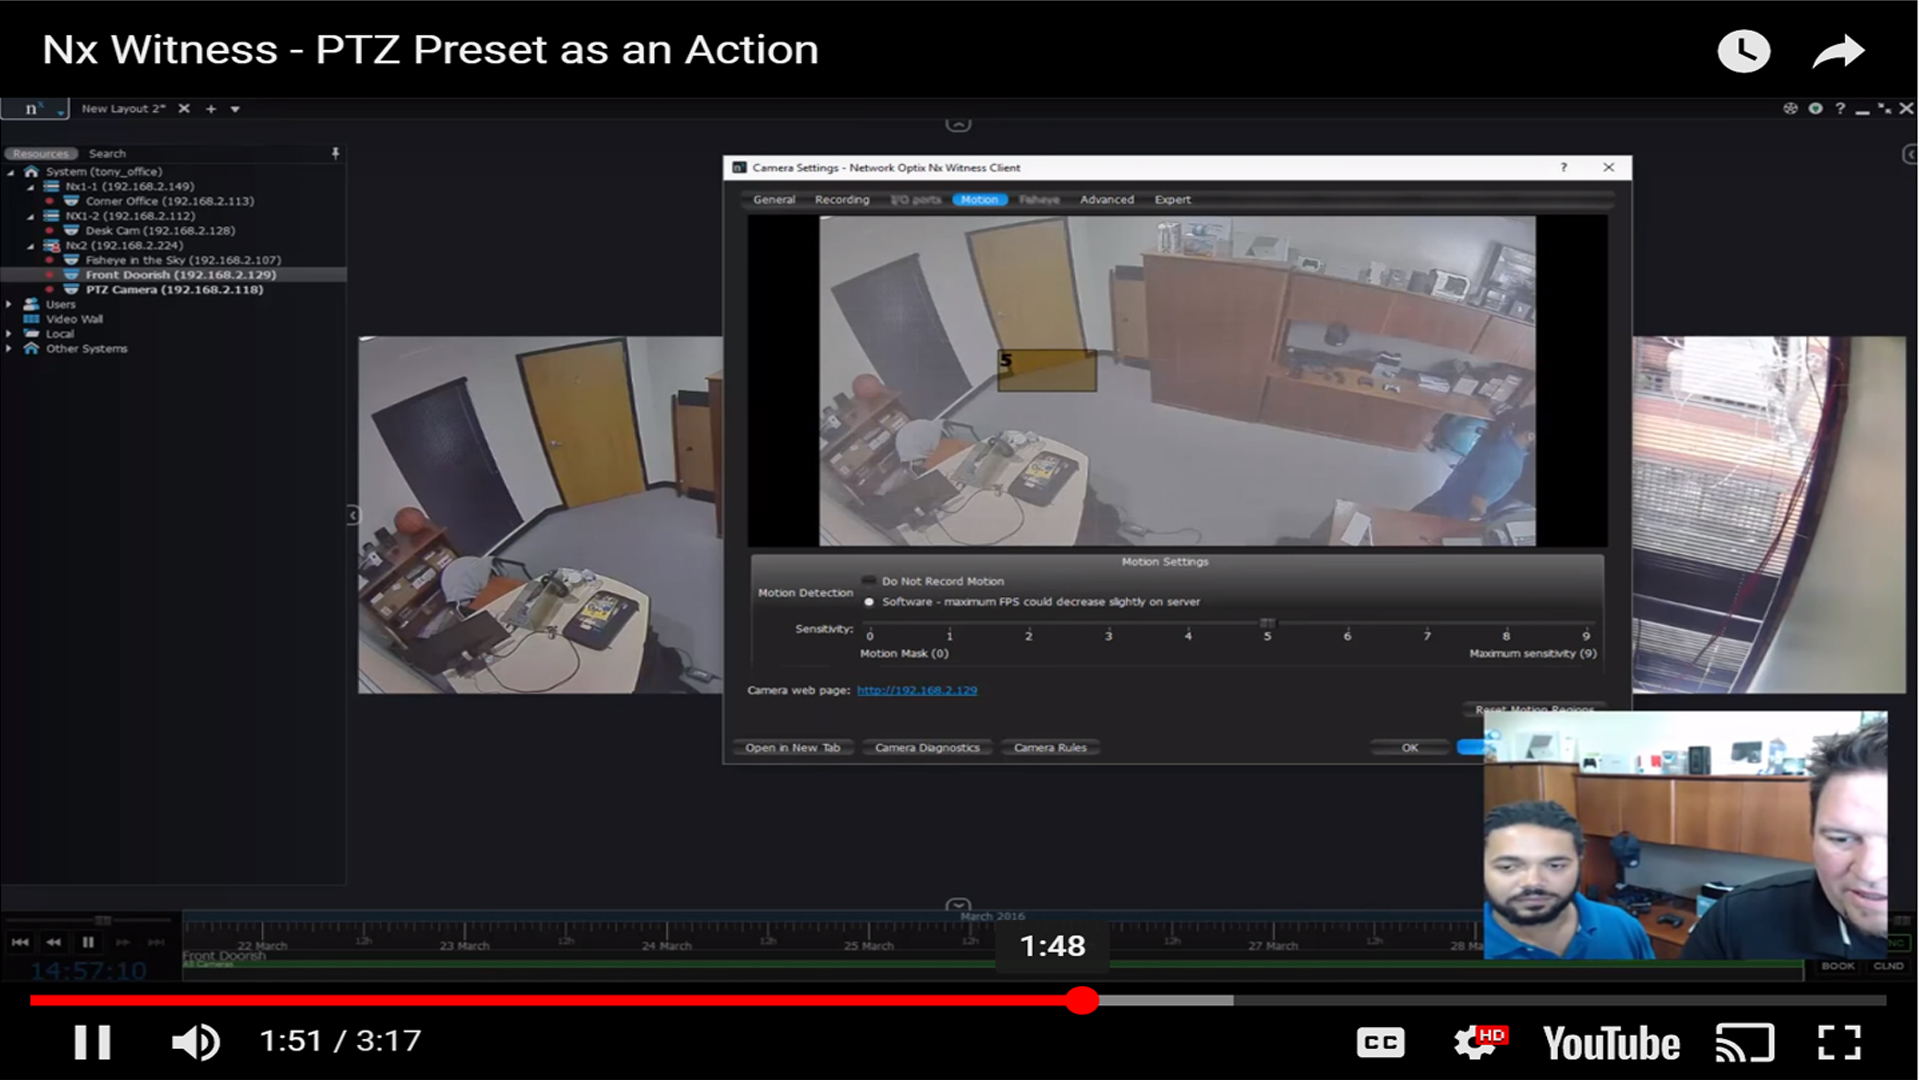This screenshot has height=1080, width=1920.
Task: Open camera web page link 192.168.2.129
Action: tap(917, 691)
